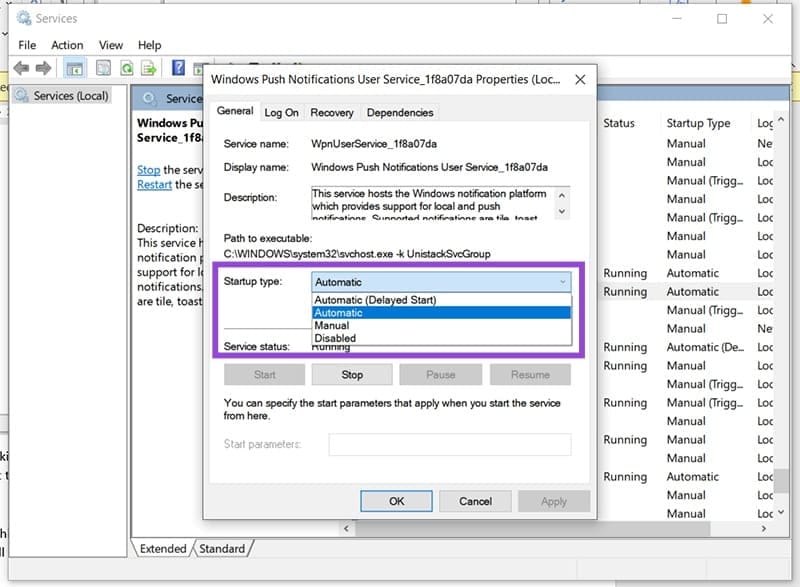Toggle the Show/Hide Console Tree icon
800x587 pixels.
click(74, 68)
